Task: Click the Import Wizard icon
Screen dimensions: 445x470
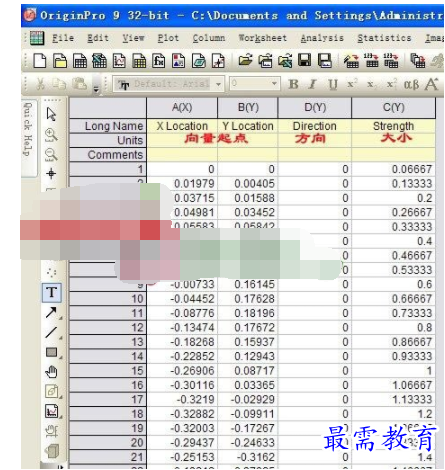Action: (x=351, y=61)
